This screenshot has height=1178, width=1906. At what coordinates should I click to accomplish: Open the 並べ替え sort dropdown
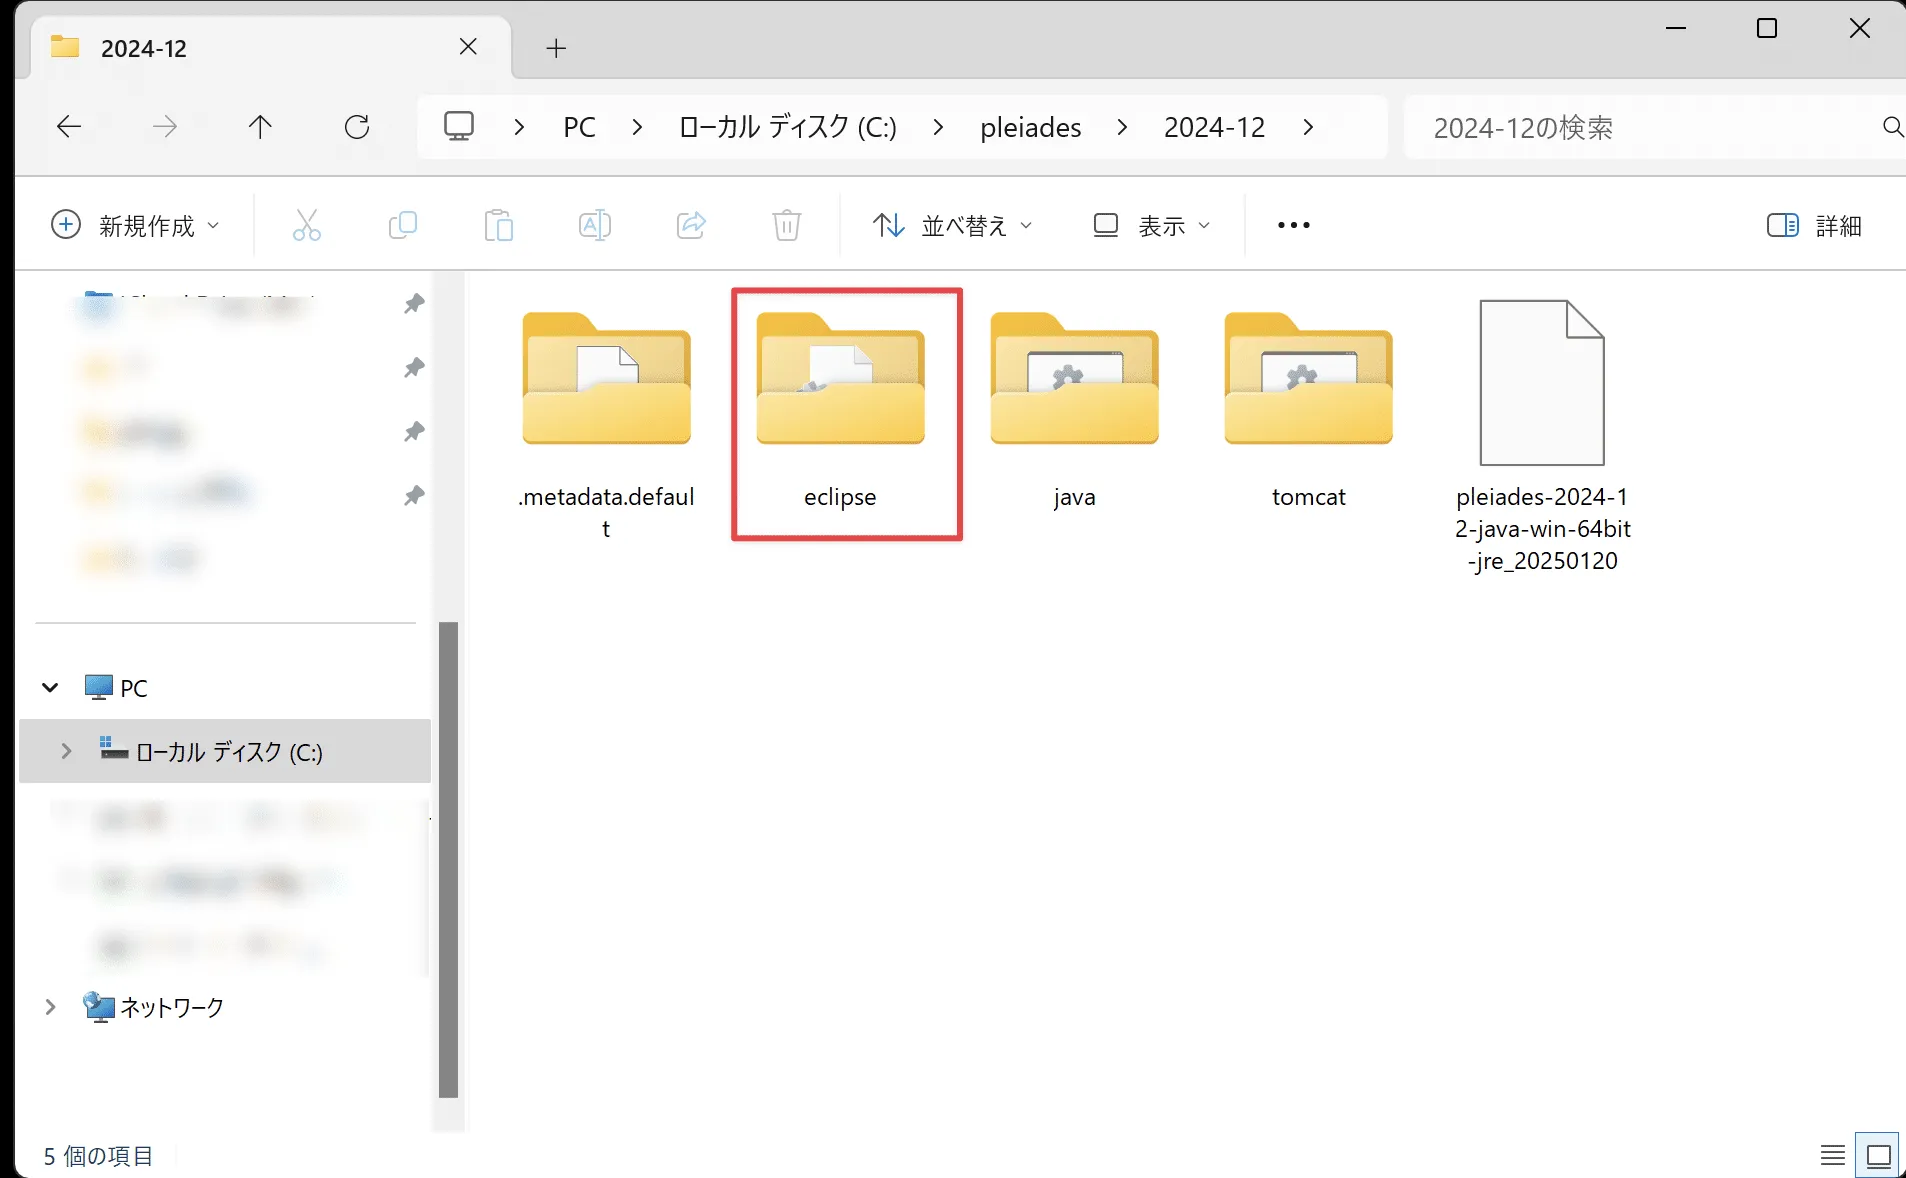click(952, 226)
